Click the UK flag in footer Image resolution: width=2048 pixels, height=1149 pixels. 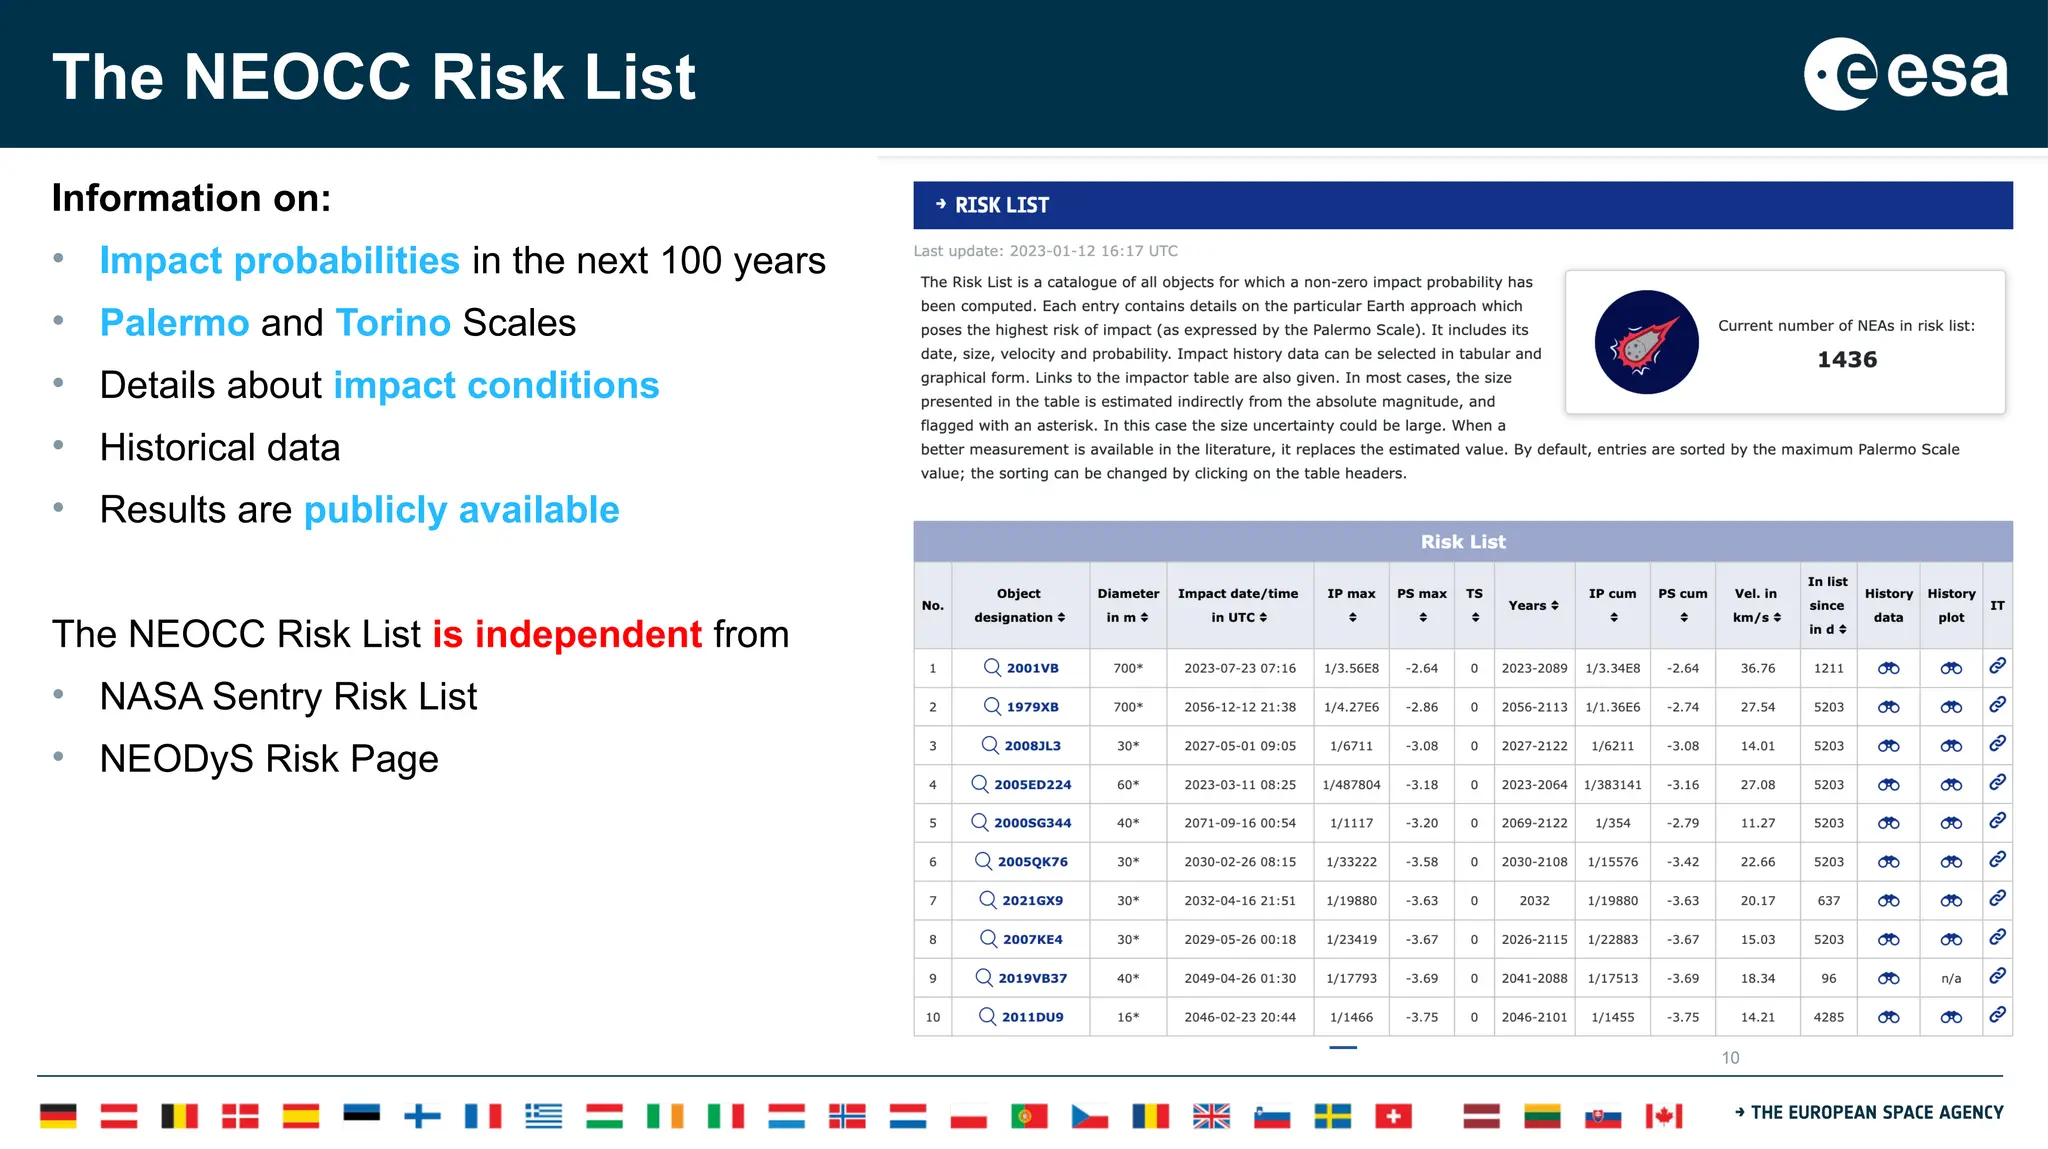(x=1211, y=1115)
